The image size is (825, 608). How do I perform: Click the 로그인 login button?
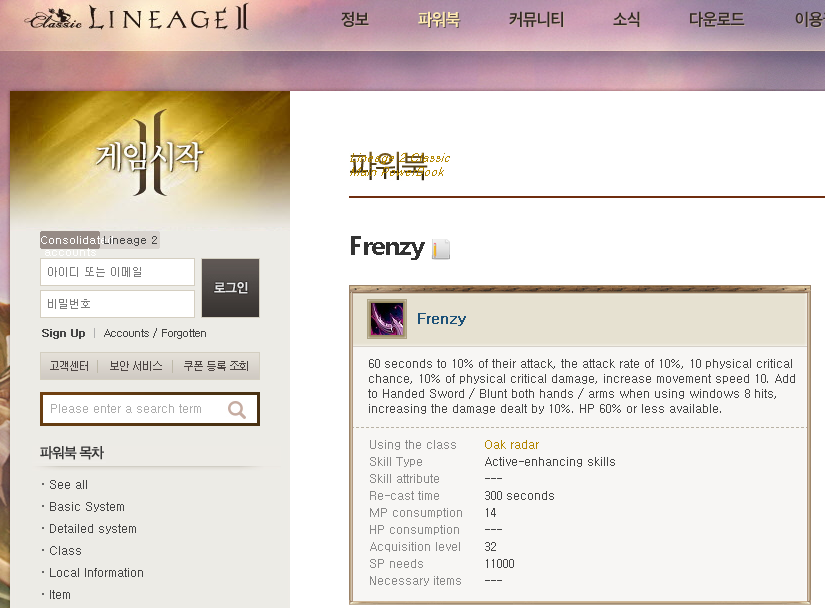click(x=230, y=288)
